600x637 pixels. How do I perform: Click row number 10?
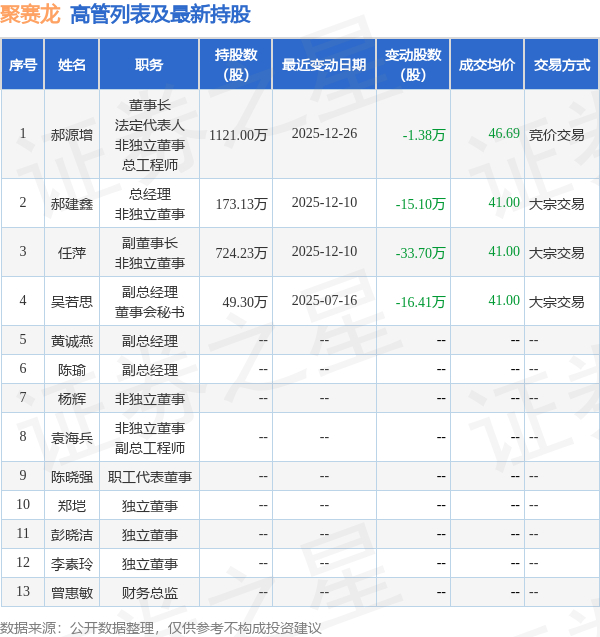pyautogui.click(x=23, y=504)
